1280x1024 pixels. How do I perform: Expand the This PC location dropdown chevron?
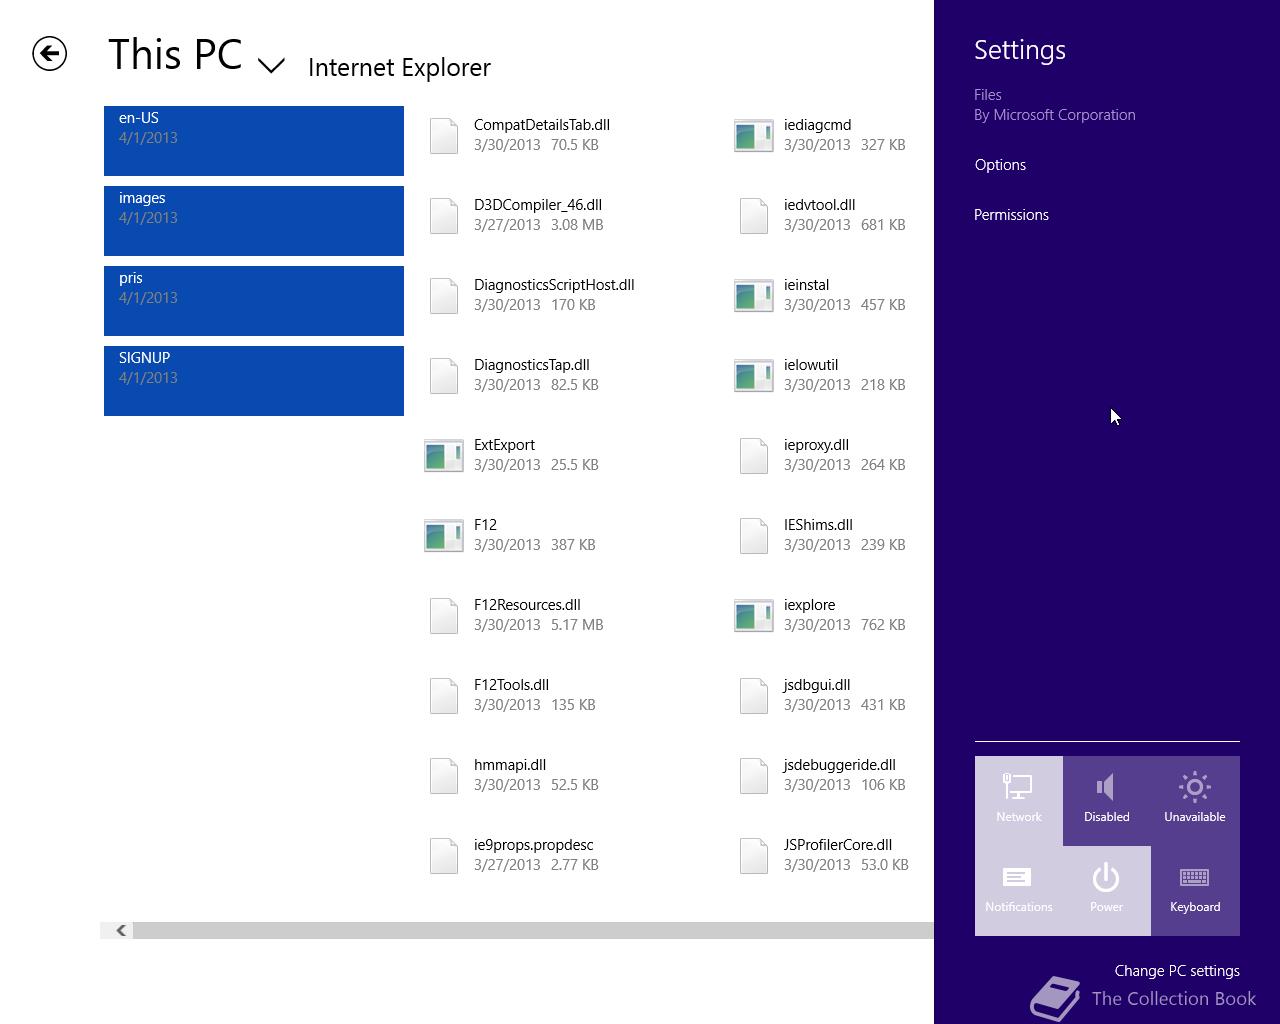click(271, 66)
